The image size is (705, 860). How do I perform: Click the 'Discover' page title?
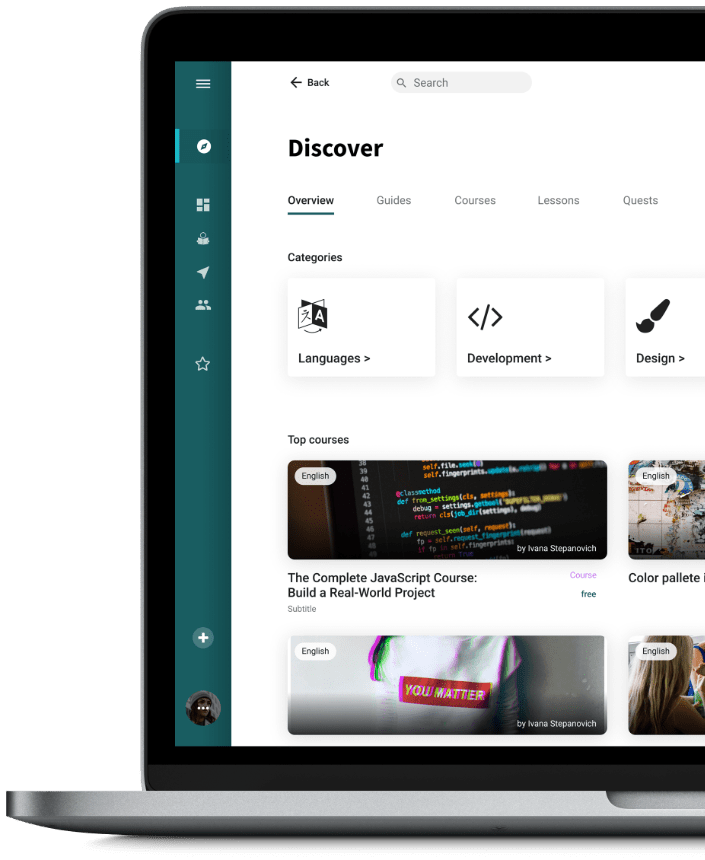[x=335, y=148]
